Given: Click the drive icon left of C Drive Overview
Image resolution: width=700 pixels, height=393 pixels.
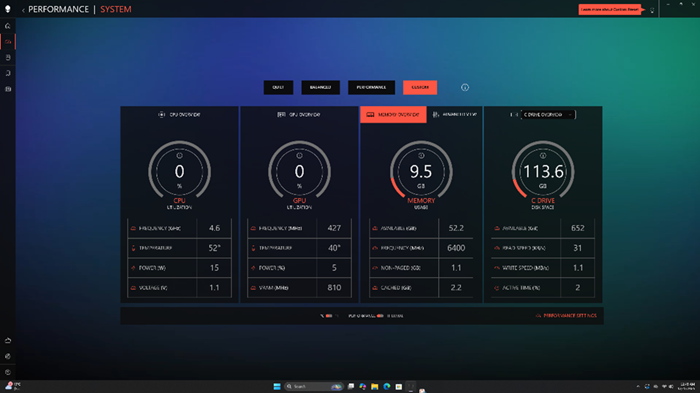Looking at the screenshot, I should 514,115.
